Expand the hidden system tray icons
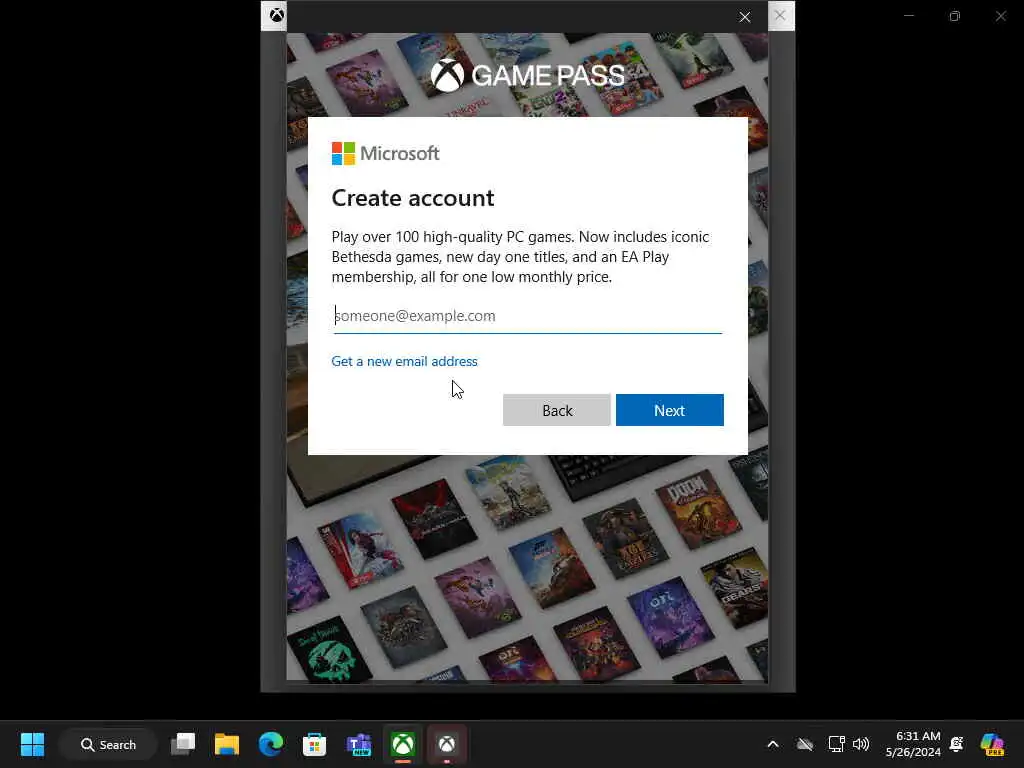1024x768 pixels. point(773,744)
